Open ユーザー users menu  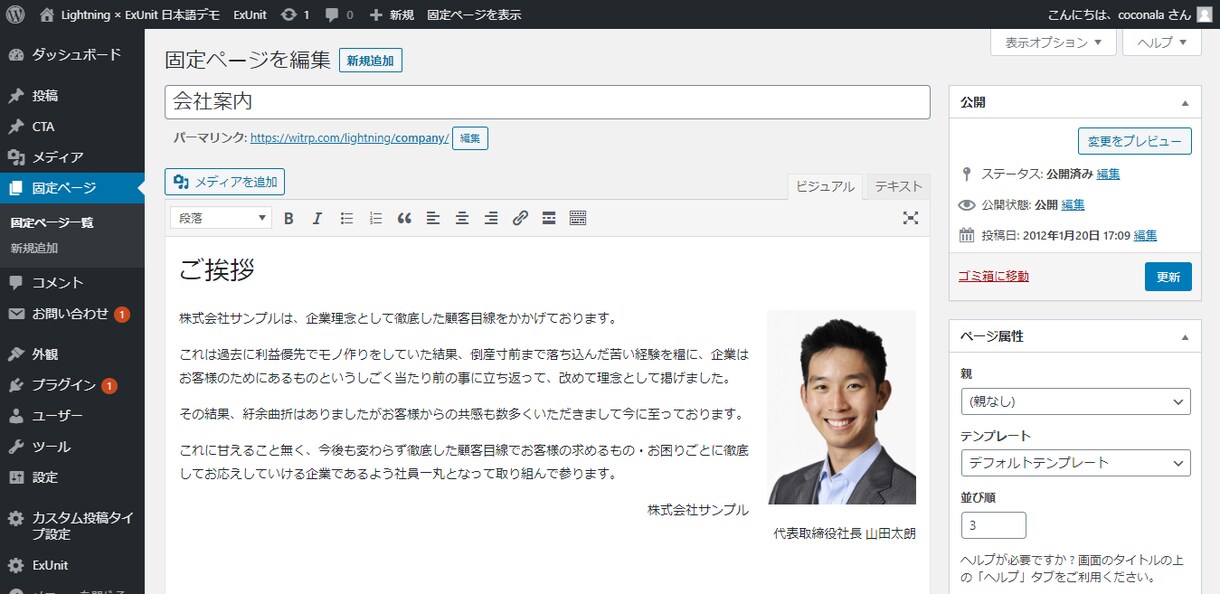pyautogui.click(x=72, y=416)
